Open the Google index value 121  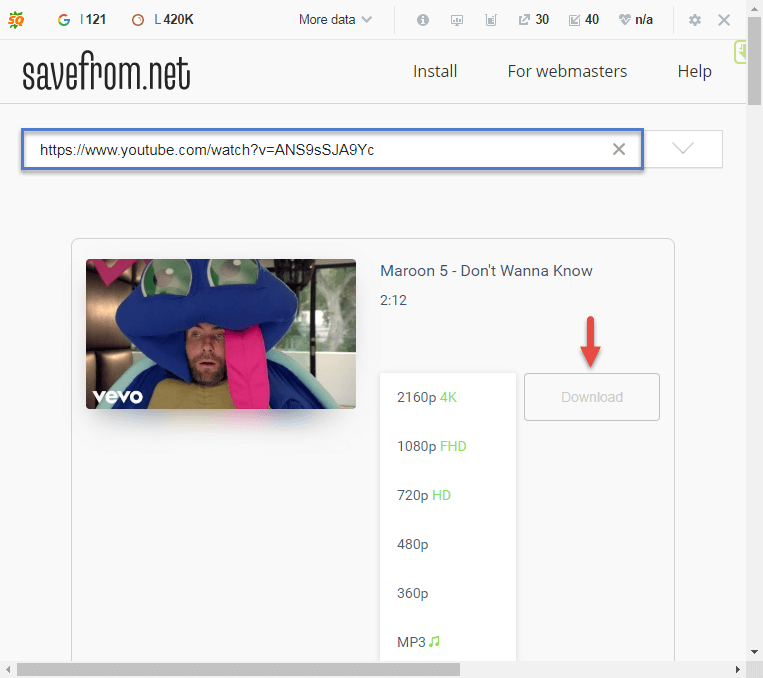pyautogui.click(x=82, y=19)
